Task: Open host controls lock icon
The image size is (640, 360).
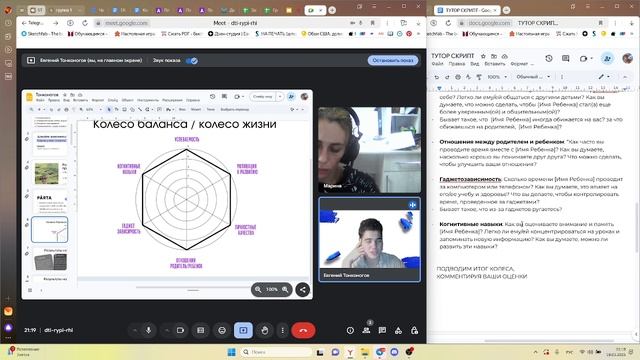Action: tap(414, 331)
